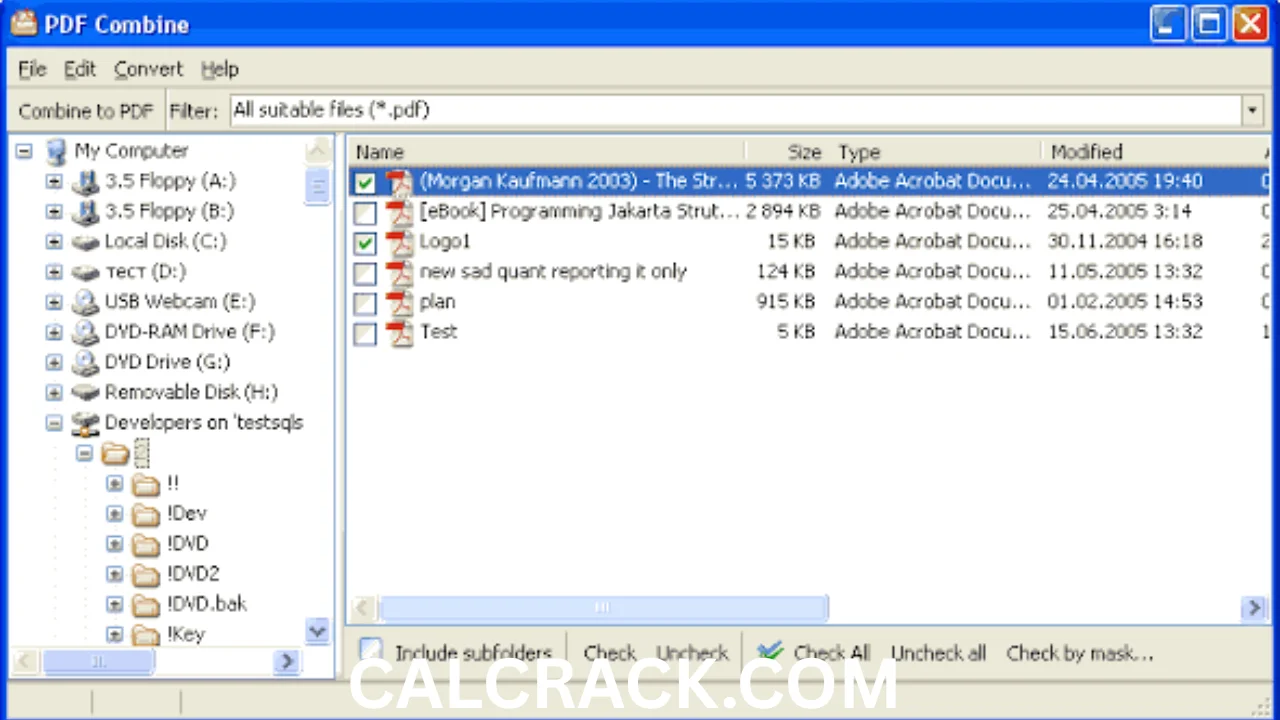Expand the !DVD2 folder node
This screenshot has height=720, width=1280.
pyautogui.click(x=114, y=574)
